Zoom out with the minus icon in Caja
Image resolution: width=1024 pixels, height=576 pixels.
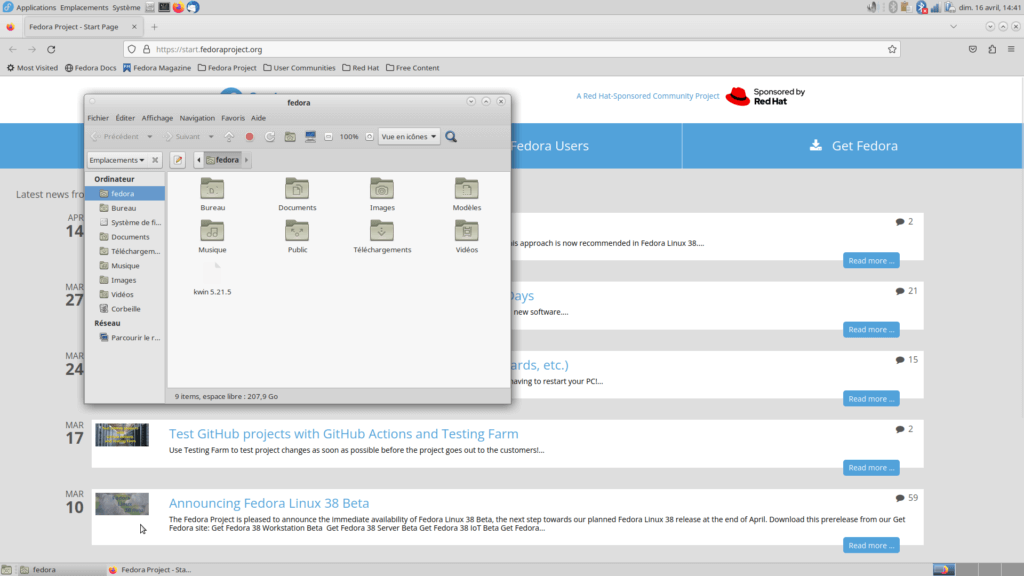[328, 136]
